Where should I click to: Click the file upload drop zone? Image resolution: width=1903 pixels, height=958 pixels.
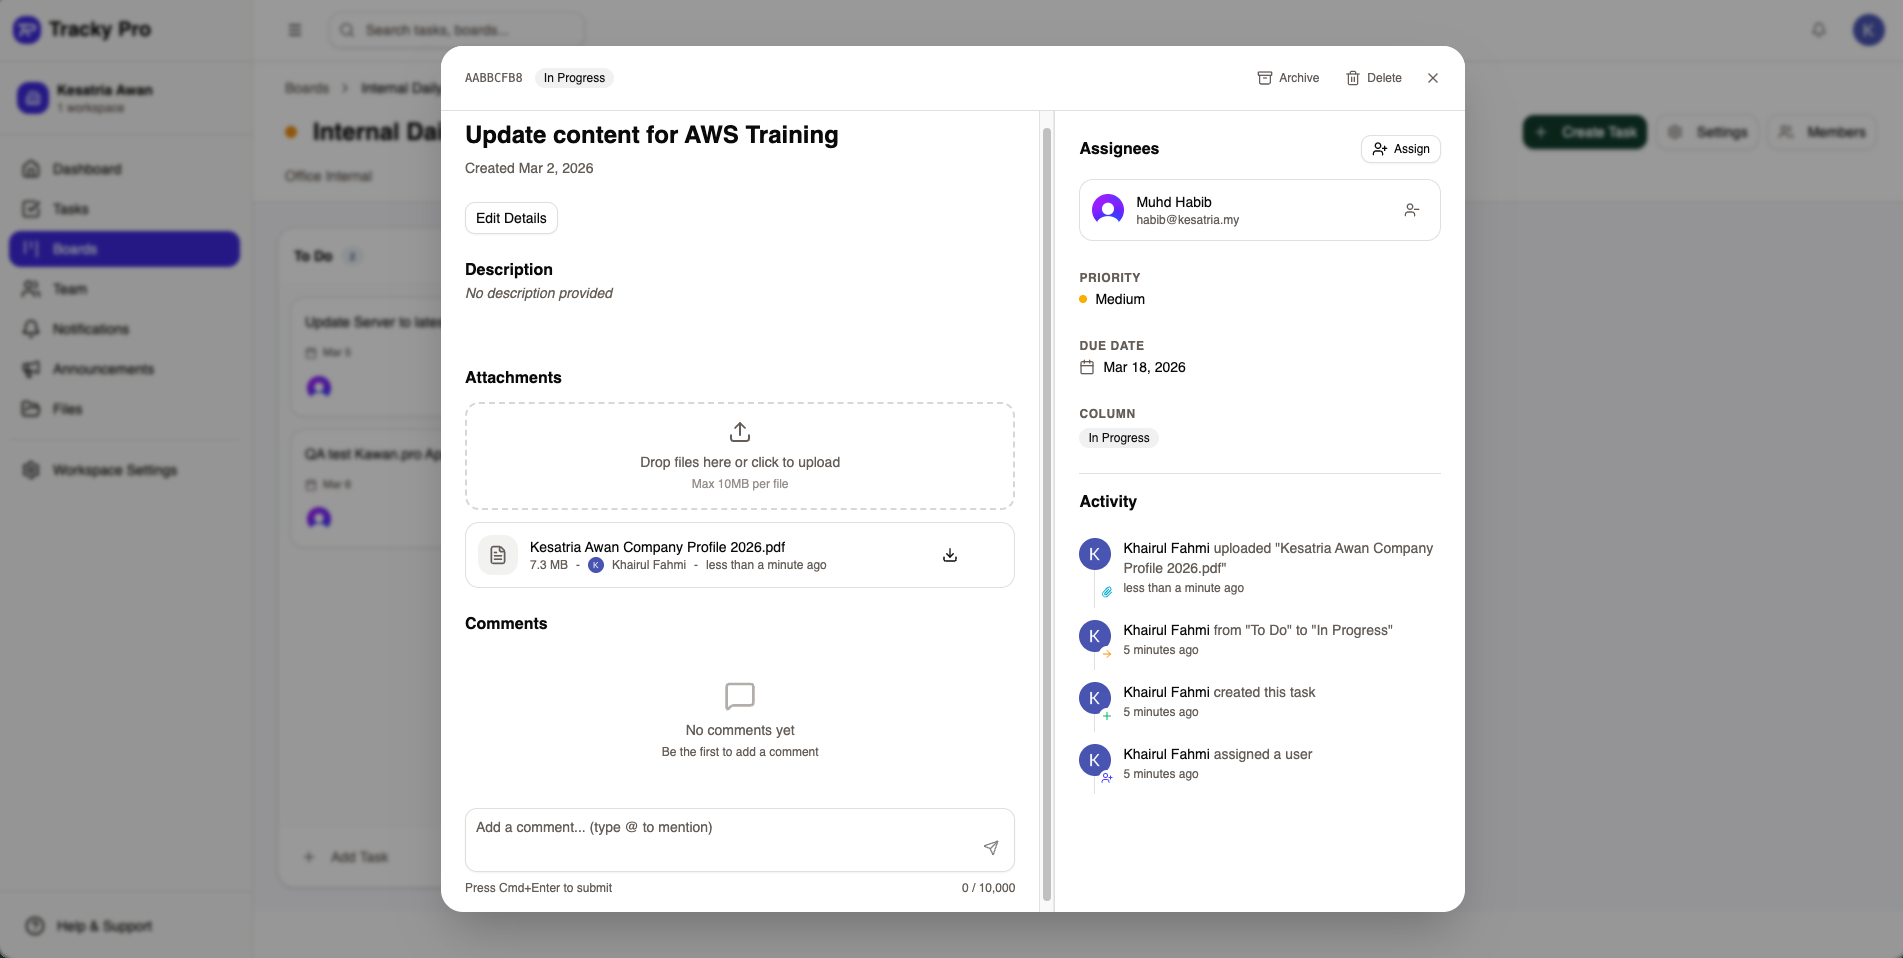tap(739, 456)
